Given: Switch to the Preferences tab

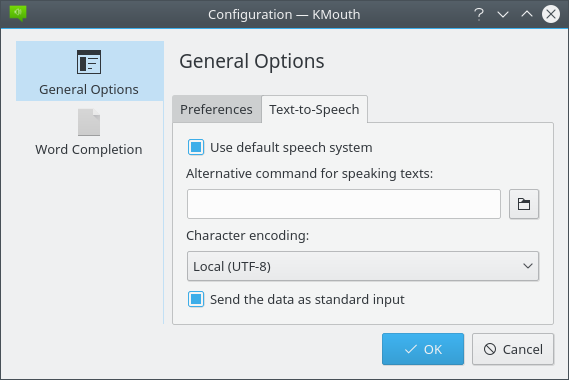Looking at the screenshot, I should coord(216,109).
